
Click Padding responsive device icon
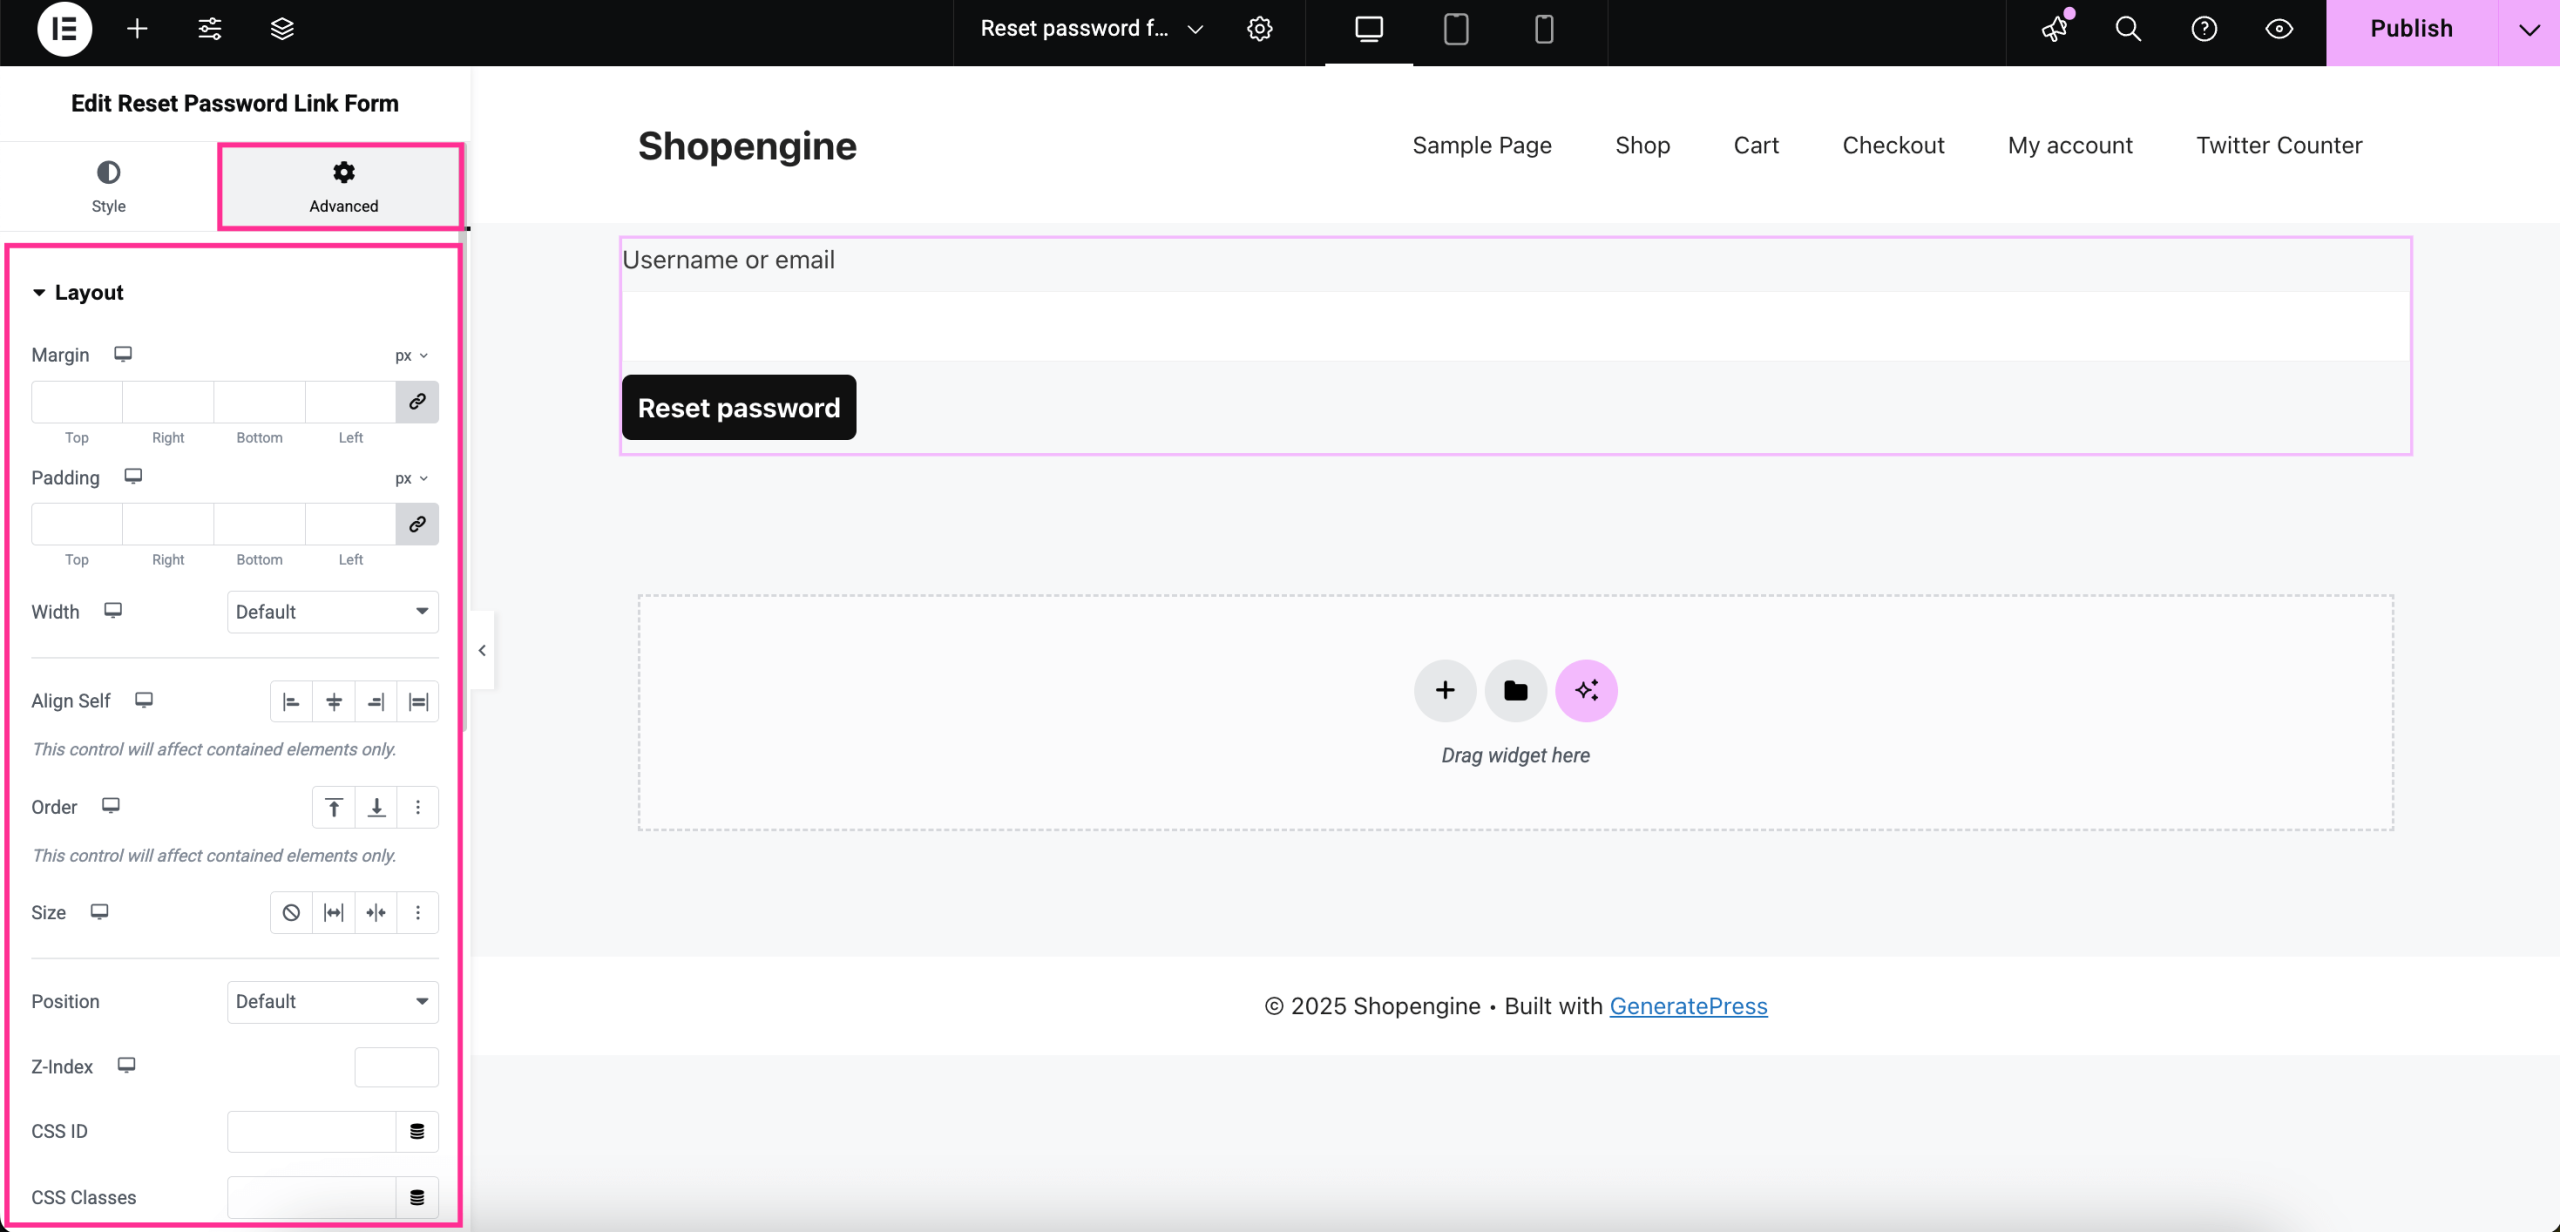(133, 476)
